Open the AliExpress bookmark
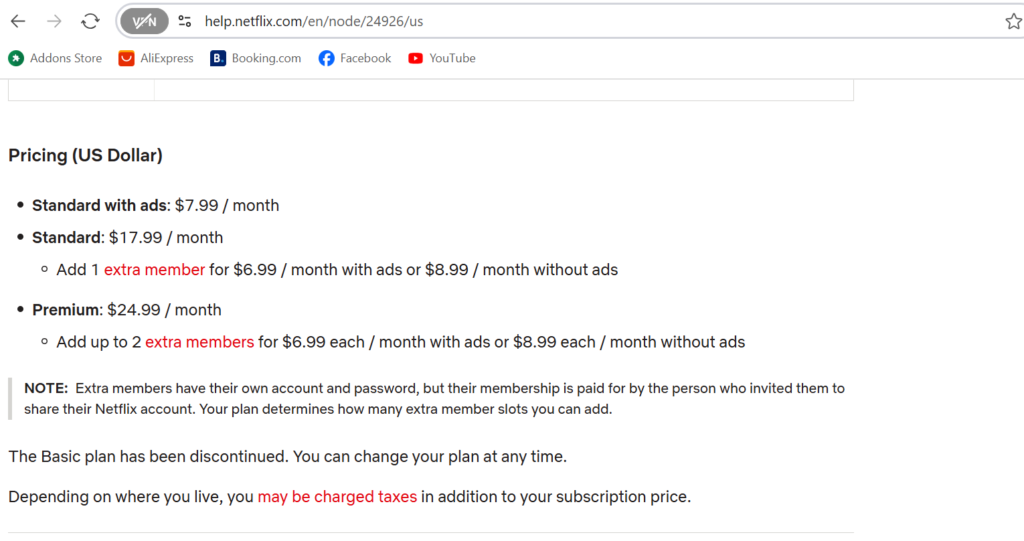This screenshot has width=1024, height=541. 156,58
